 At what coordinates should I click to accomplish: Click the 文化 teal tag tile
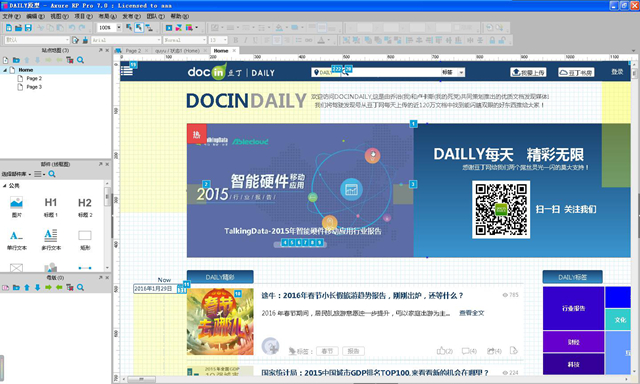(x=618, y=320)
